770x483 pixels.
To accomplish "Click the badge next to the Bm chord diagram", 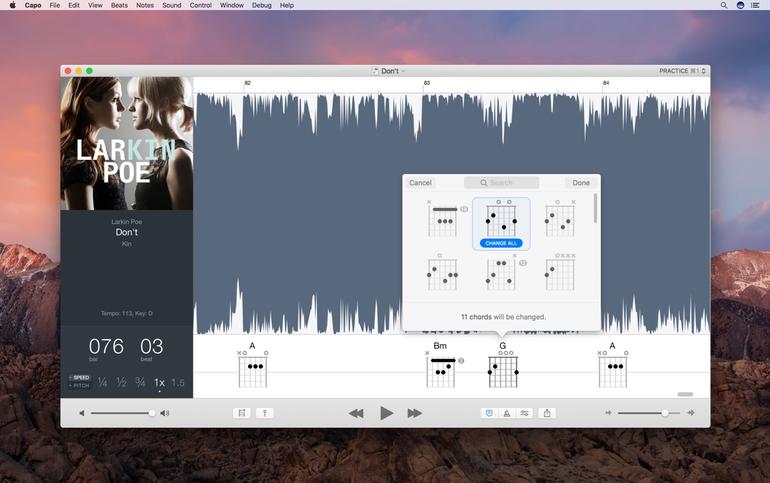I will pyautogui.click(x=461, y=361).
